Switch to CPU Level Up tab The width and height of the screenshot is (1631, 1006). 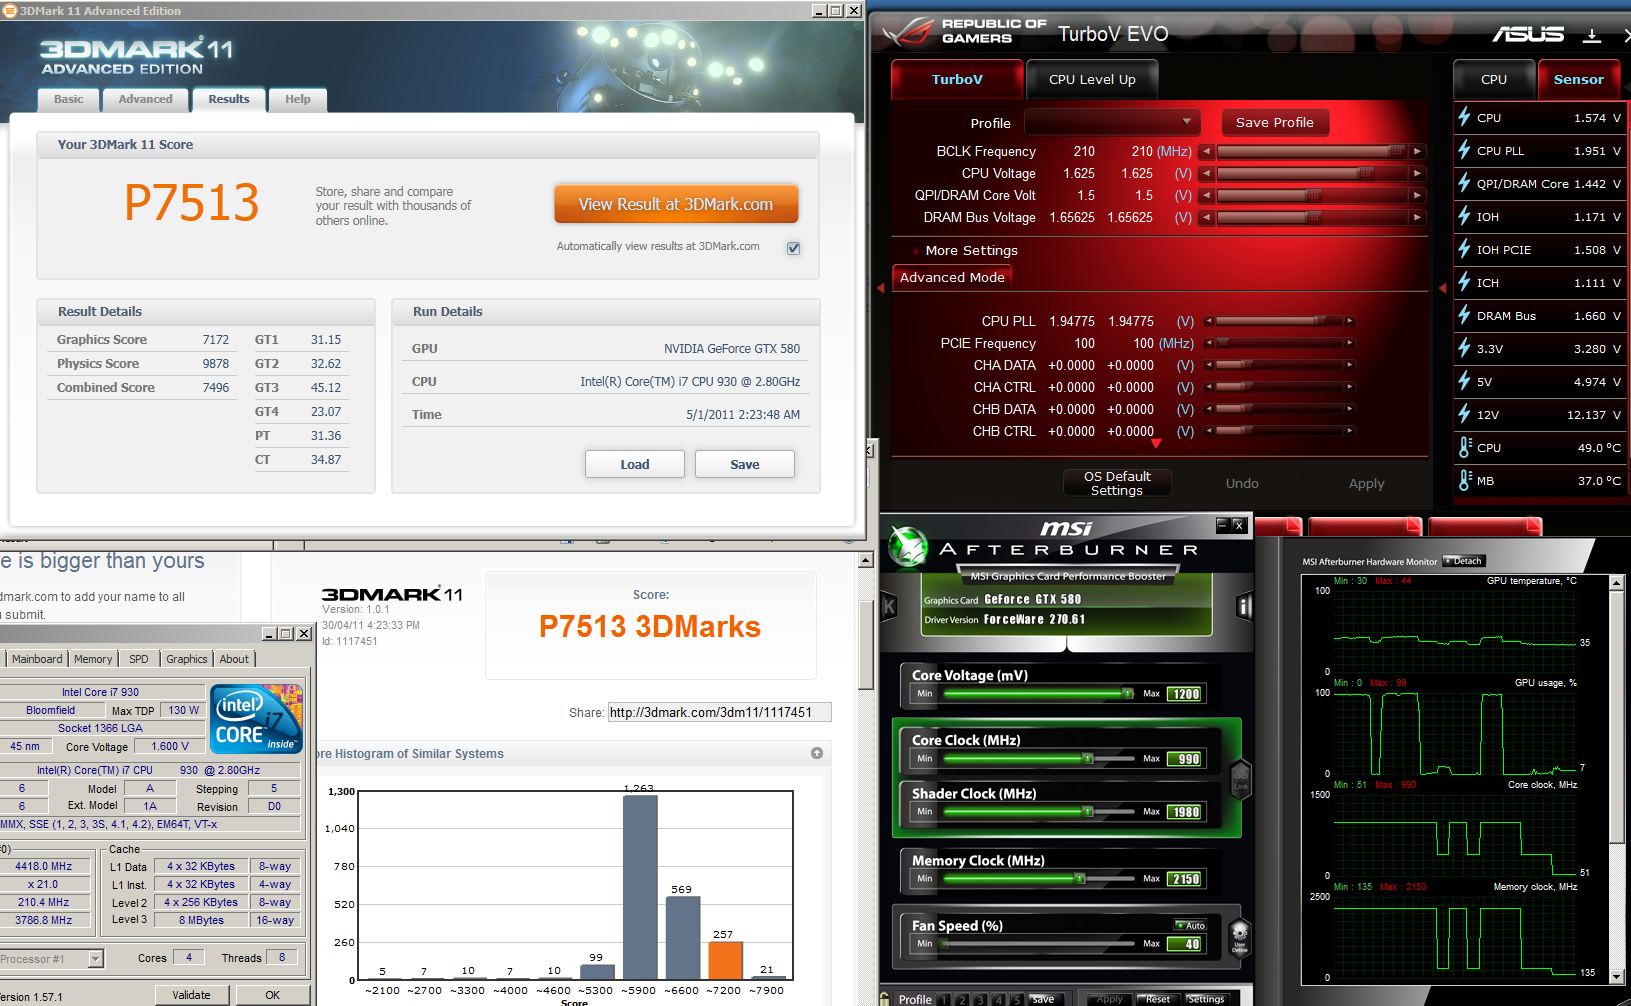[x=1092, y=79]
